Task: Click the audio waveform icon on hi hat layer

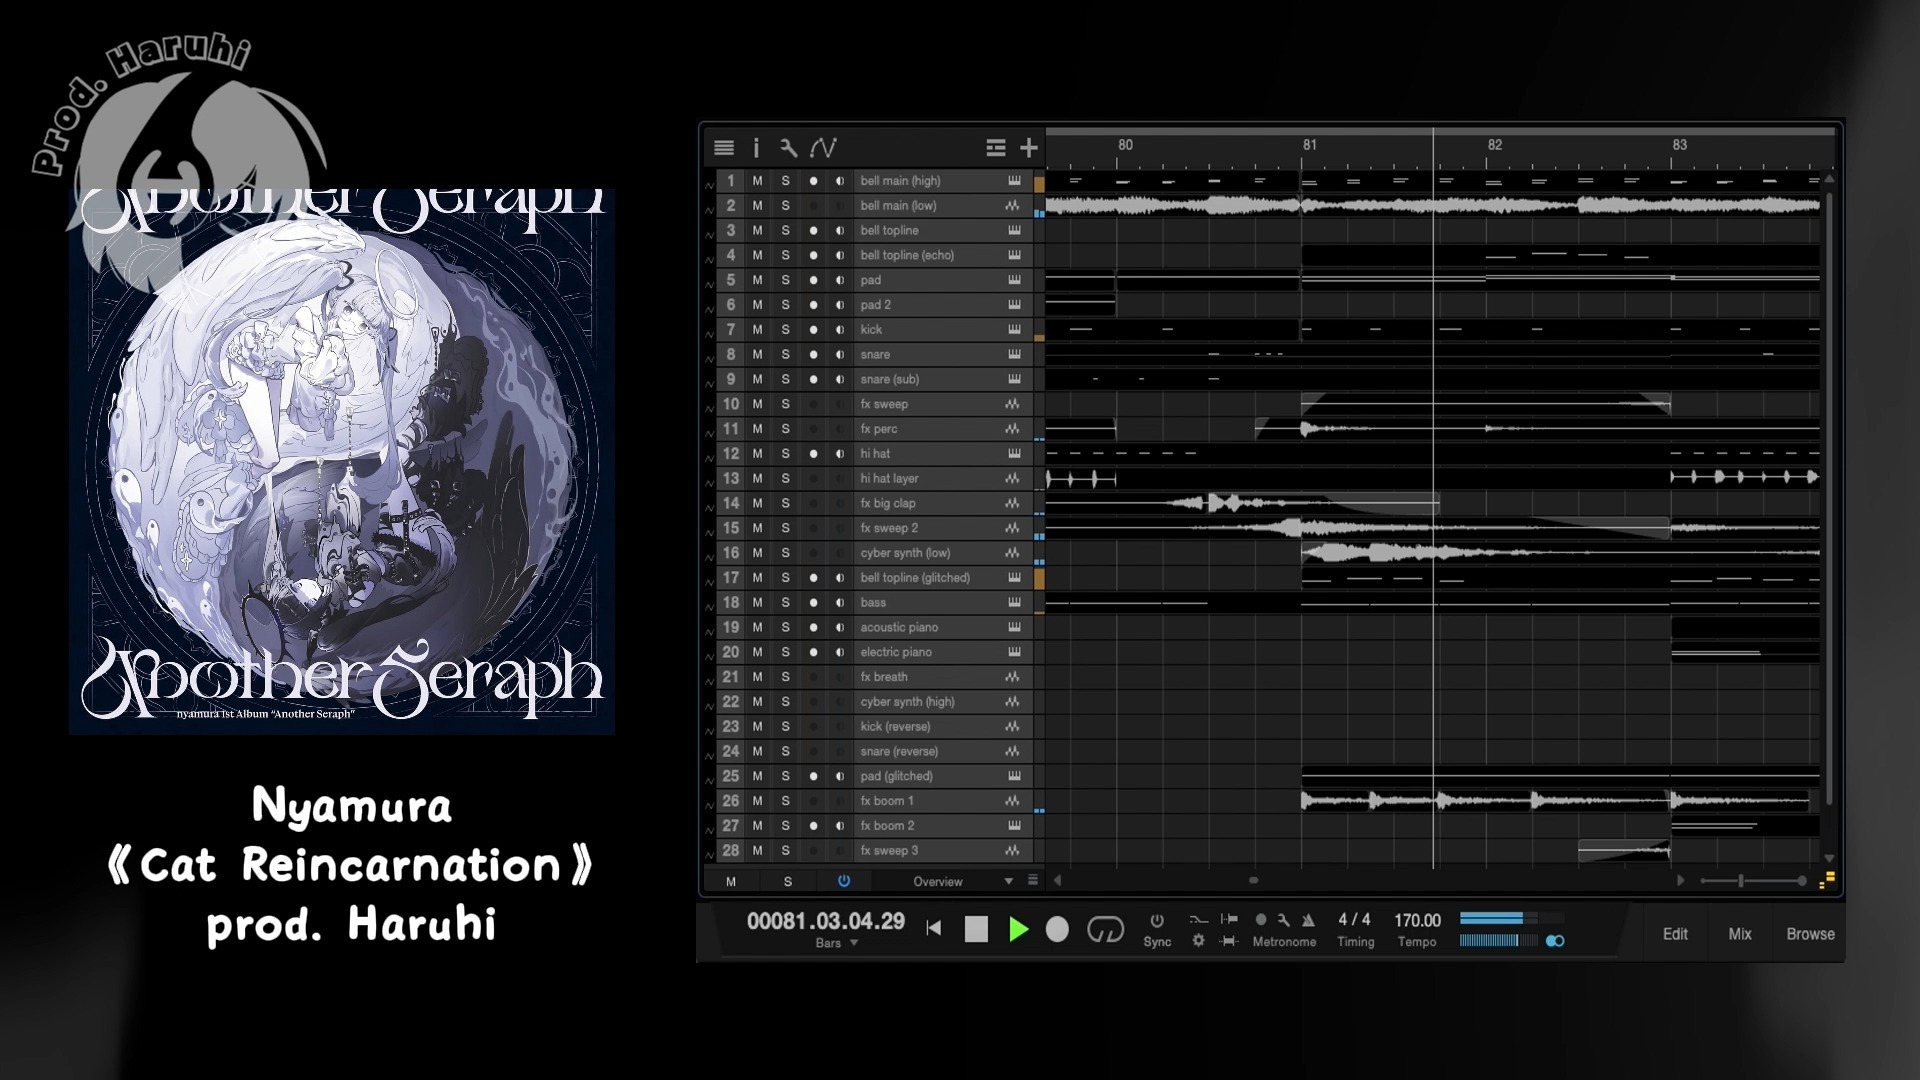Action: [x=1013, y=479]
